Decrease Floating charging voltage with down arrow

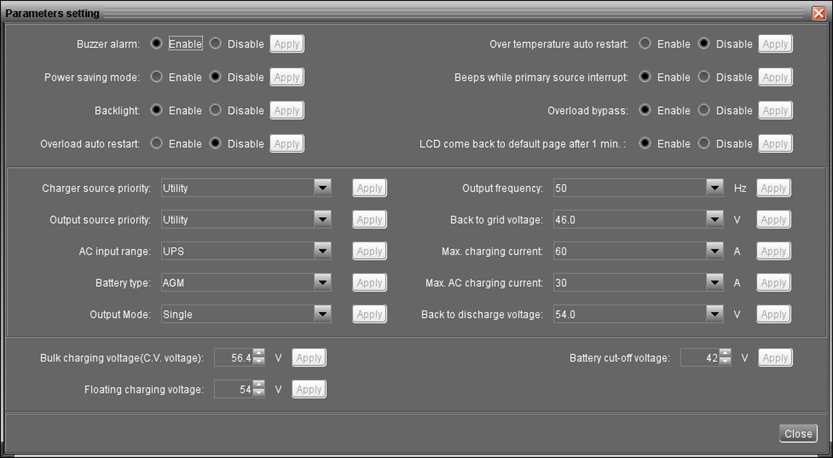point(259,394)
